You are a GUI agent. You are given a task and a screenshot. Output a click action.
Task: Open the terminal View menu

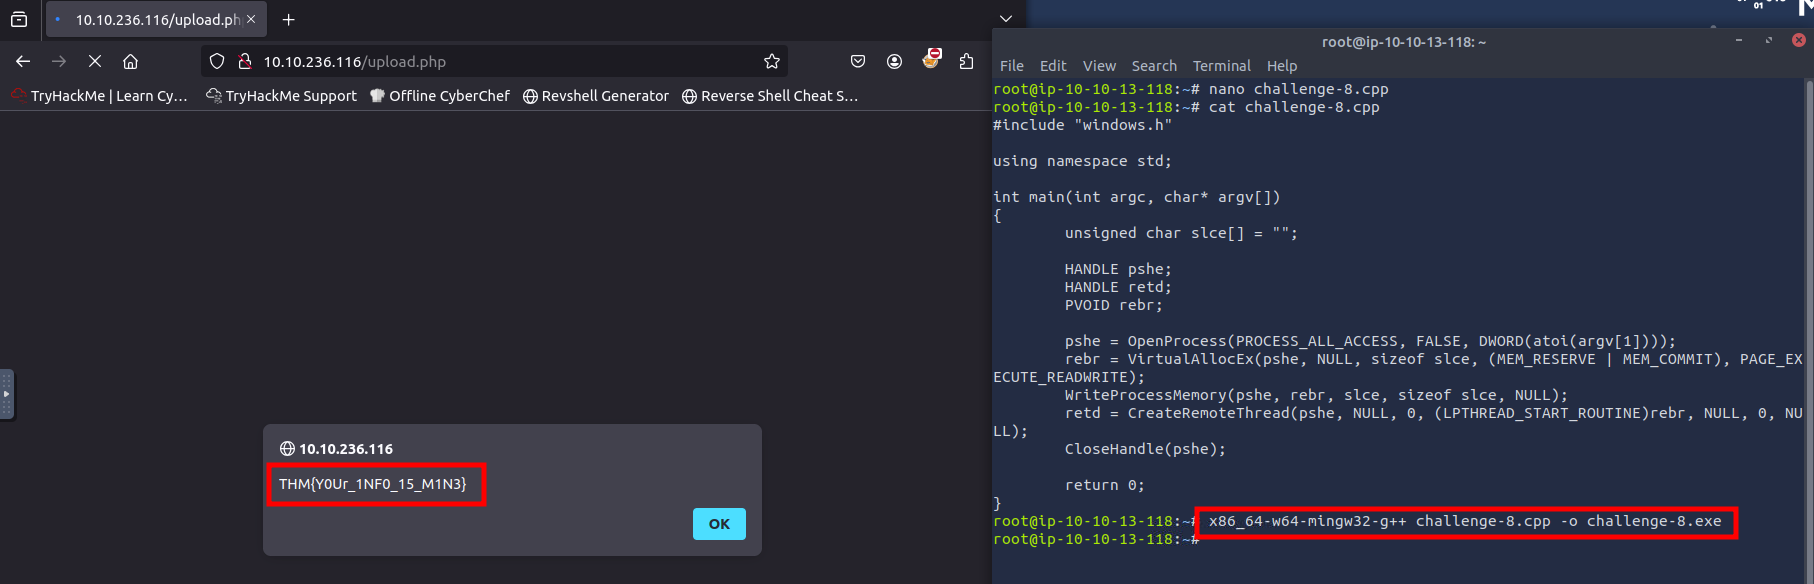(x=1099, y=66)
